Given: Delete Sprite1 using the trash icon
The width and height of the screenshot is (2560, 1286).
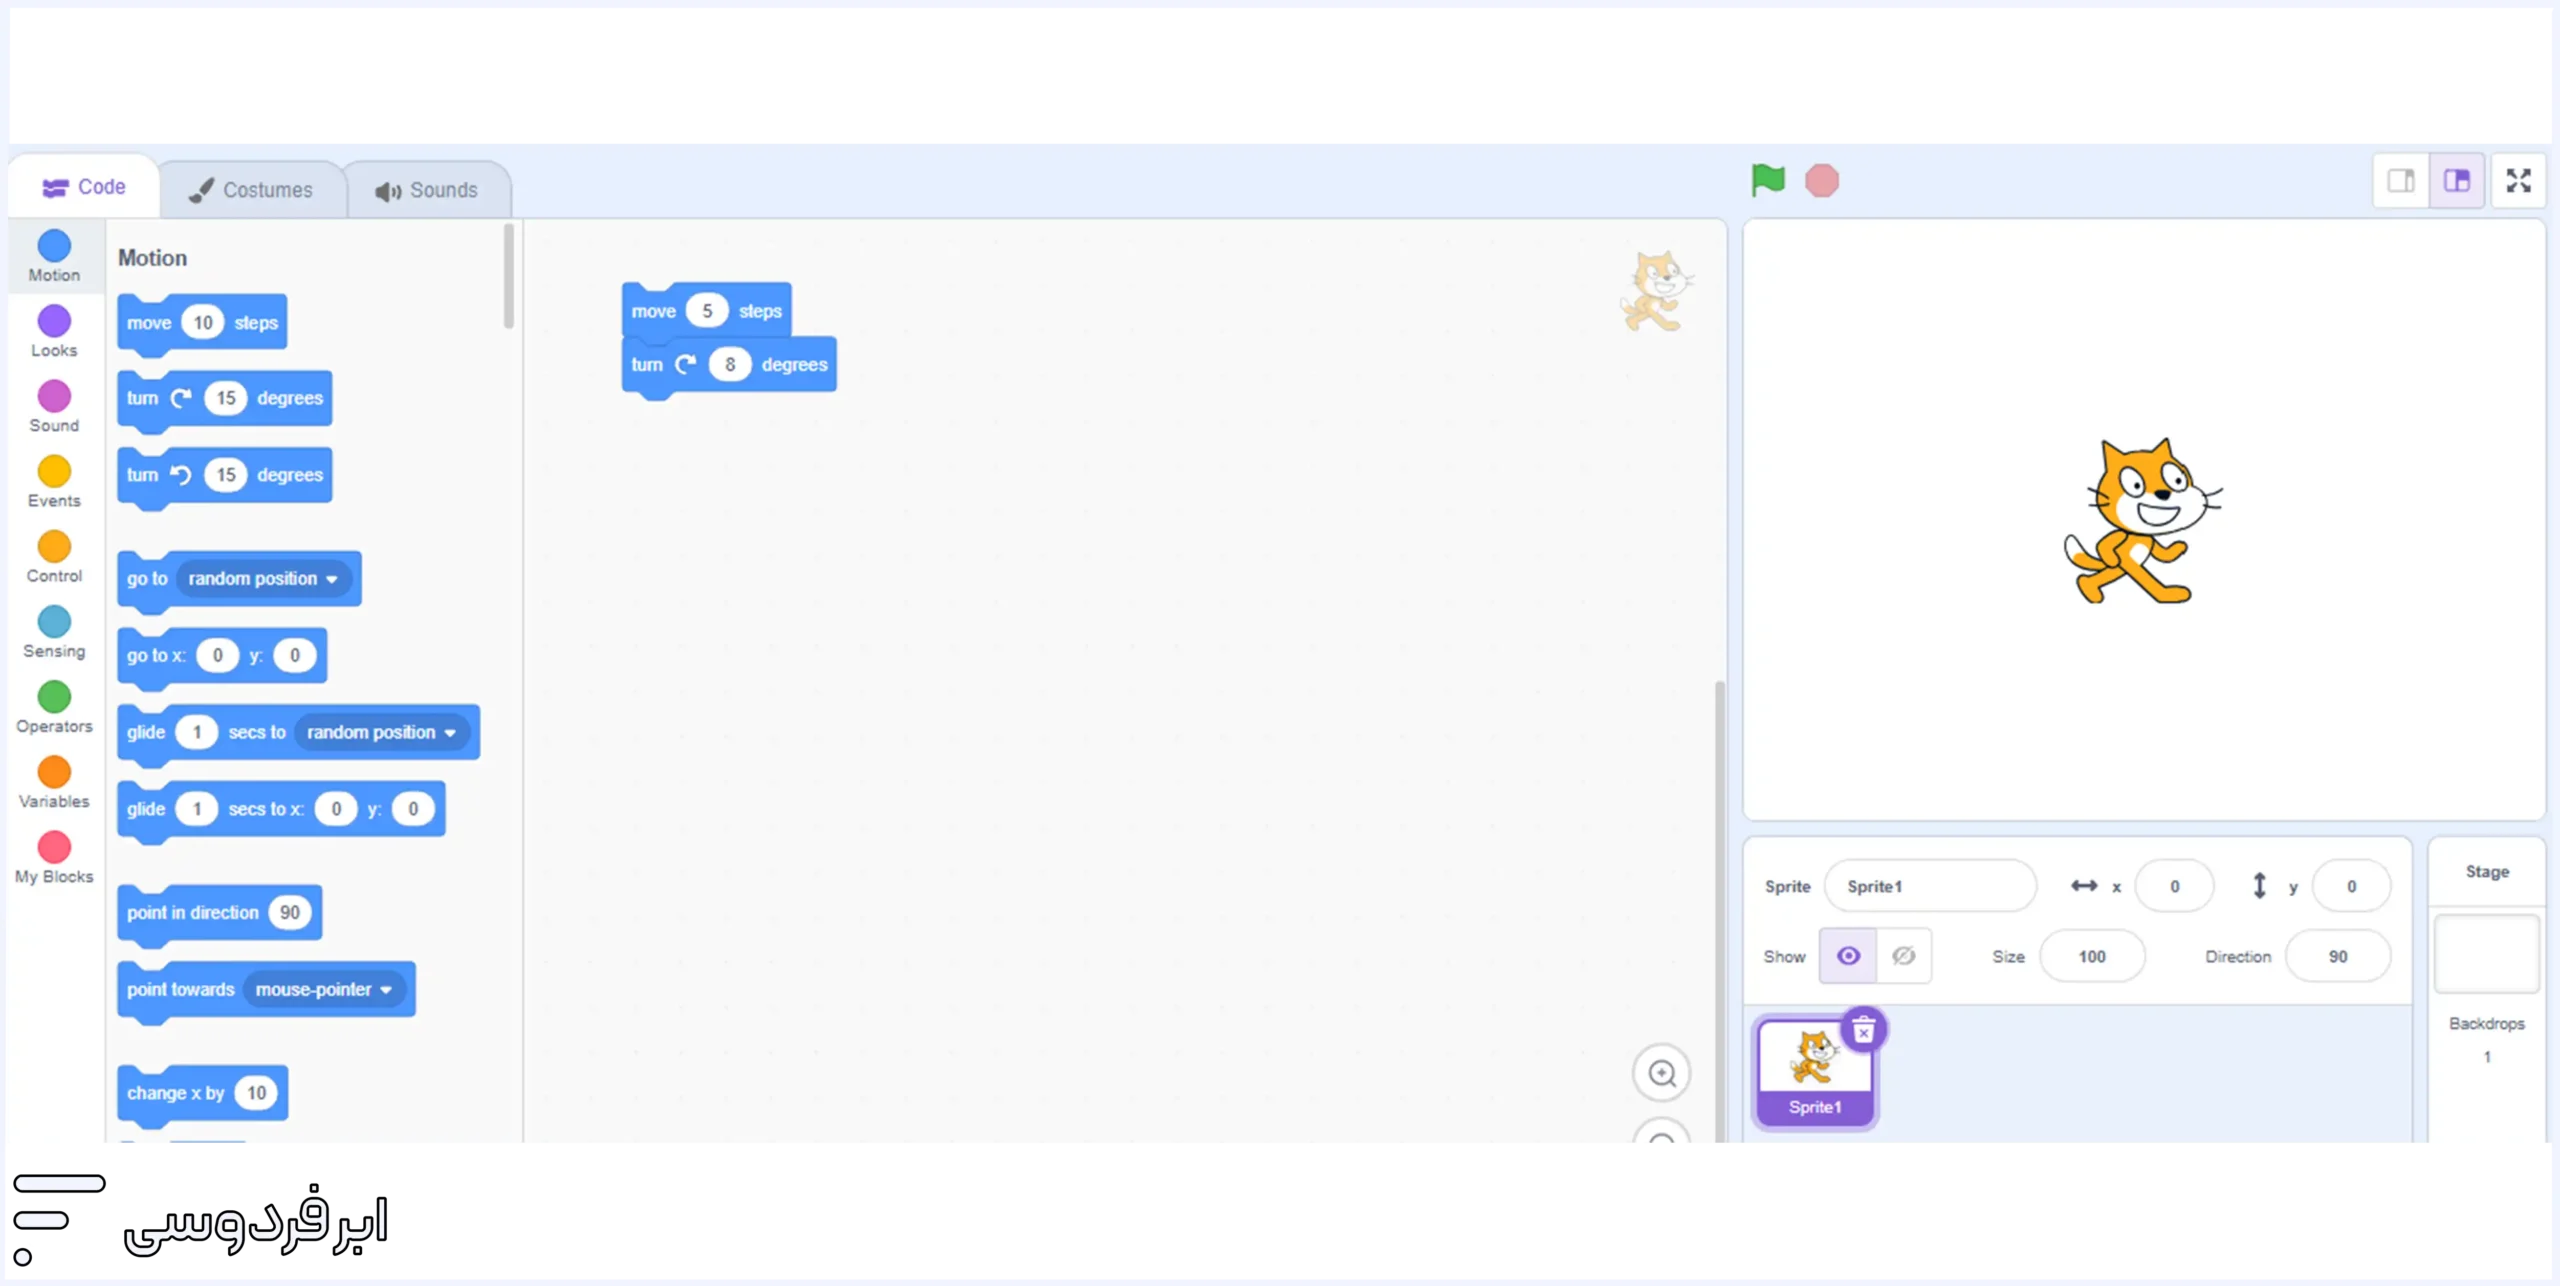Looking at the screenshot, I should coord(1863,1030).
